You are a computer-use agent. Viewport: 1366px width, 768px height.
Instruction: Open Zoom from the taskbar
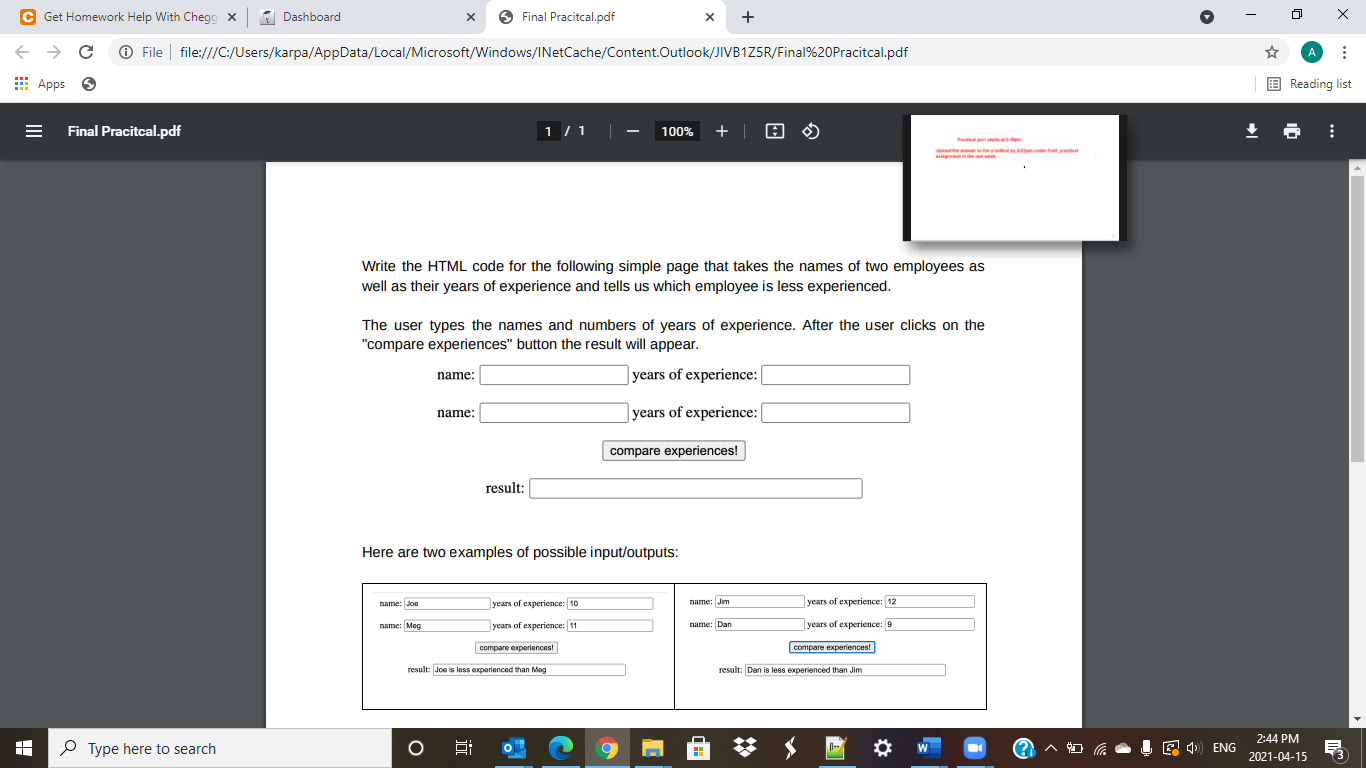(974, 748)
